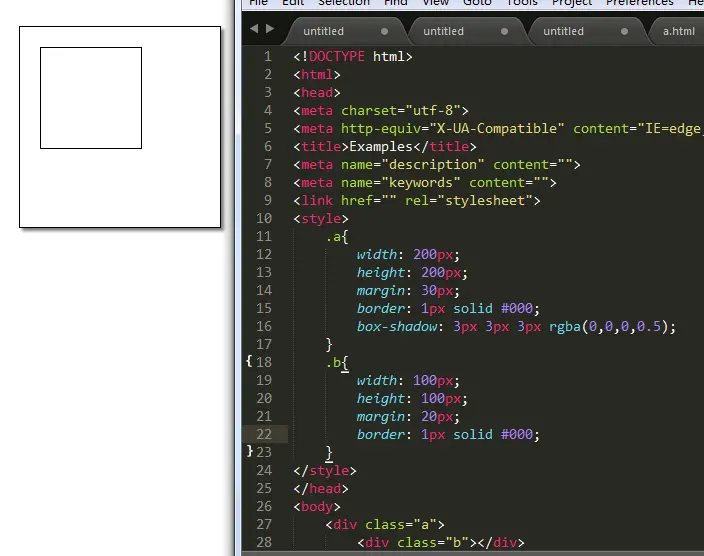Select the second untitled tab

tap(443, 31)
